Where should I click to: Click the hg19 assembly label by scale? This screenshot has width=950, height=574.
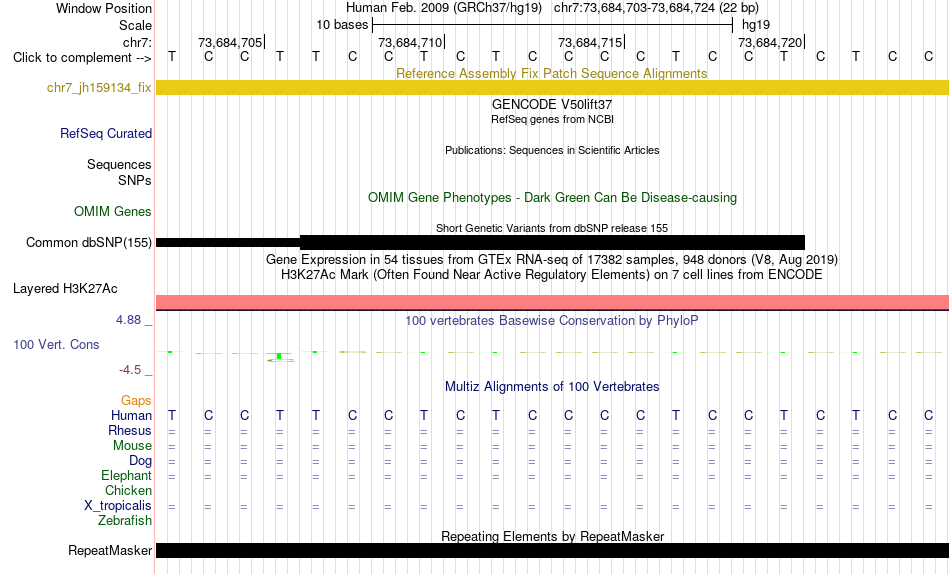pyautogui.click(x=756, y=25)
